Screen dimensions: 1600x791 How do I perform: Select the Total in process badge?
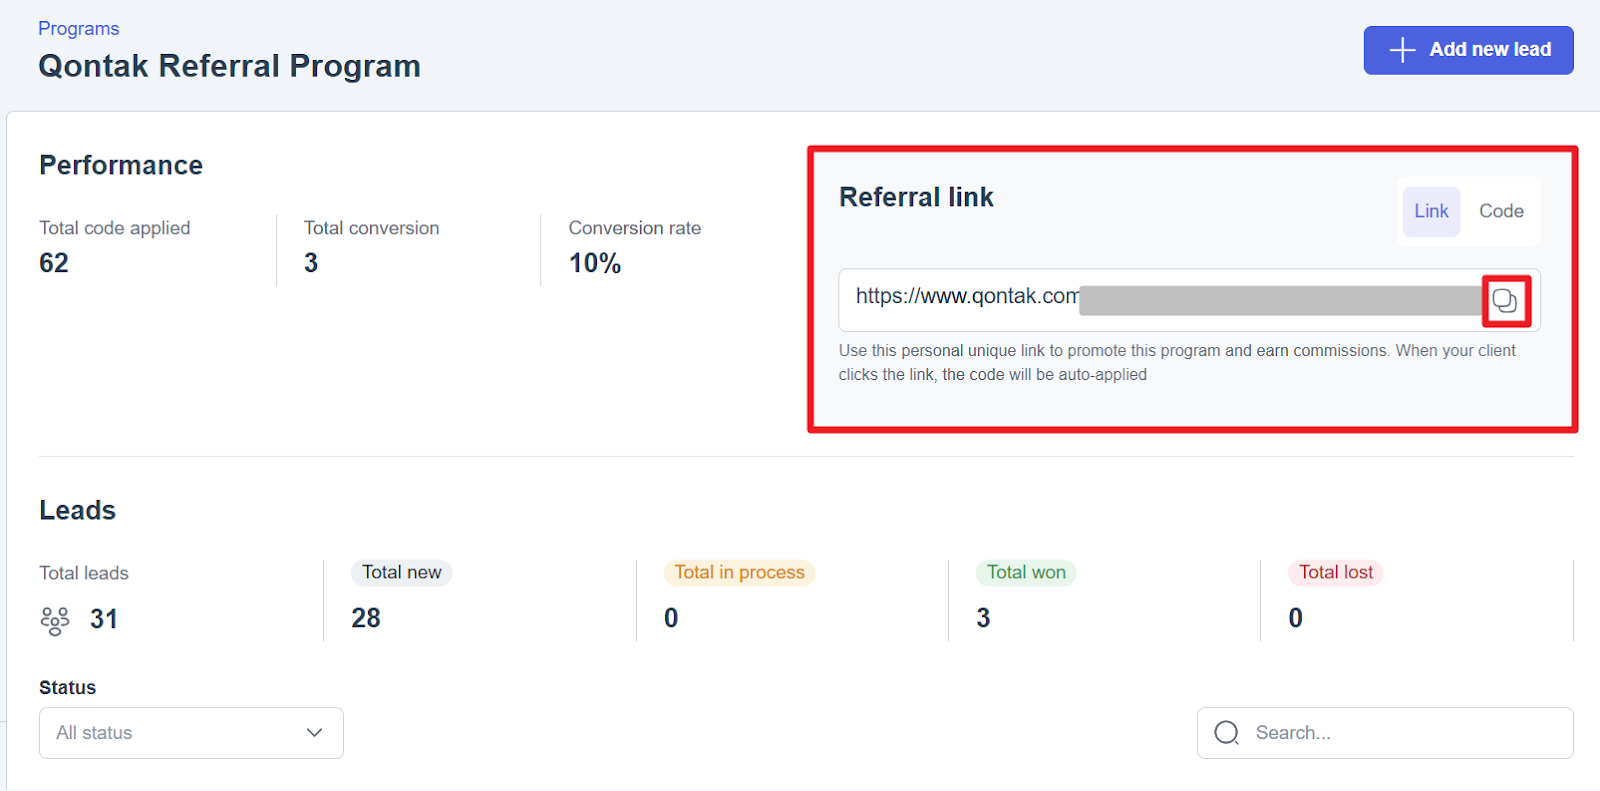(739, 572)
